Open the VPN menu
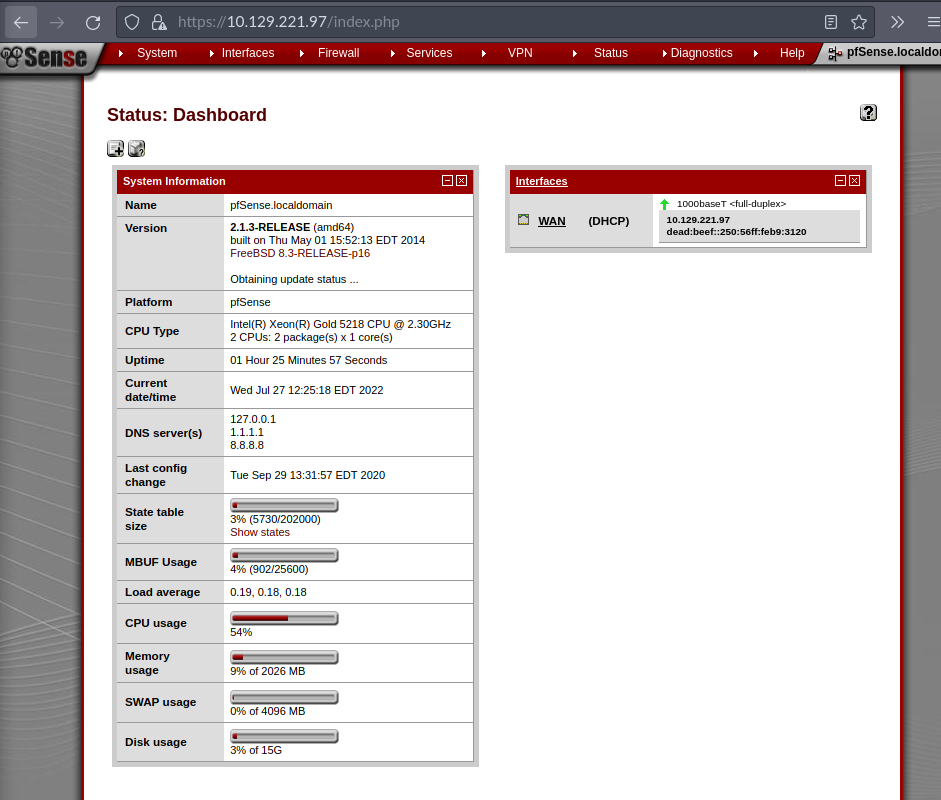Screen dimensions: 941x800 520,53
